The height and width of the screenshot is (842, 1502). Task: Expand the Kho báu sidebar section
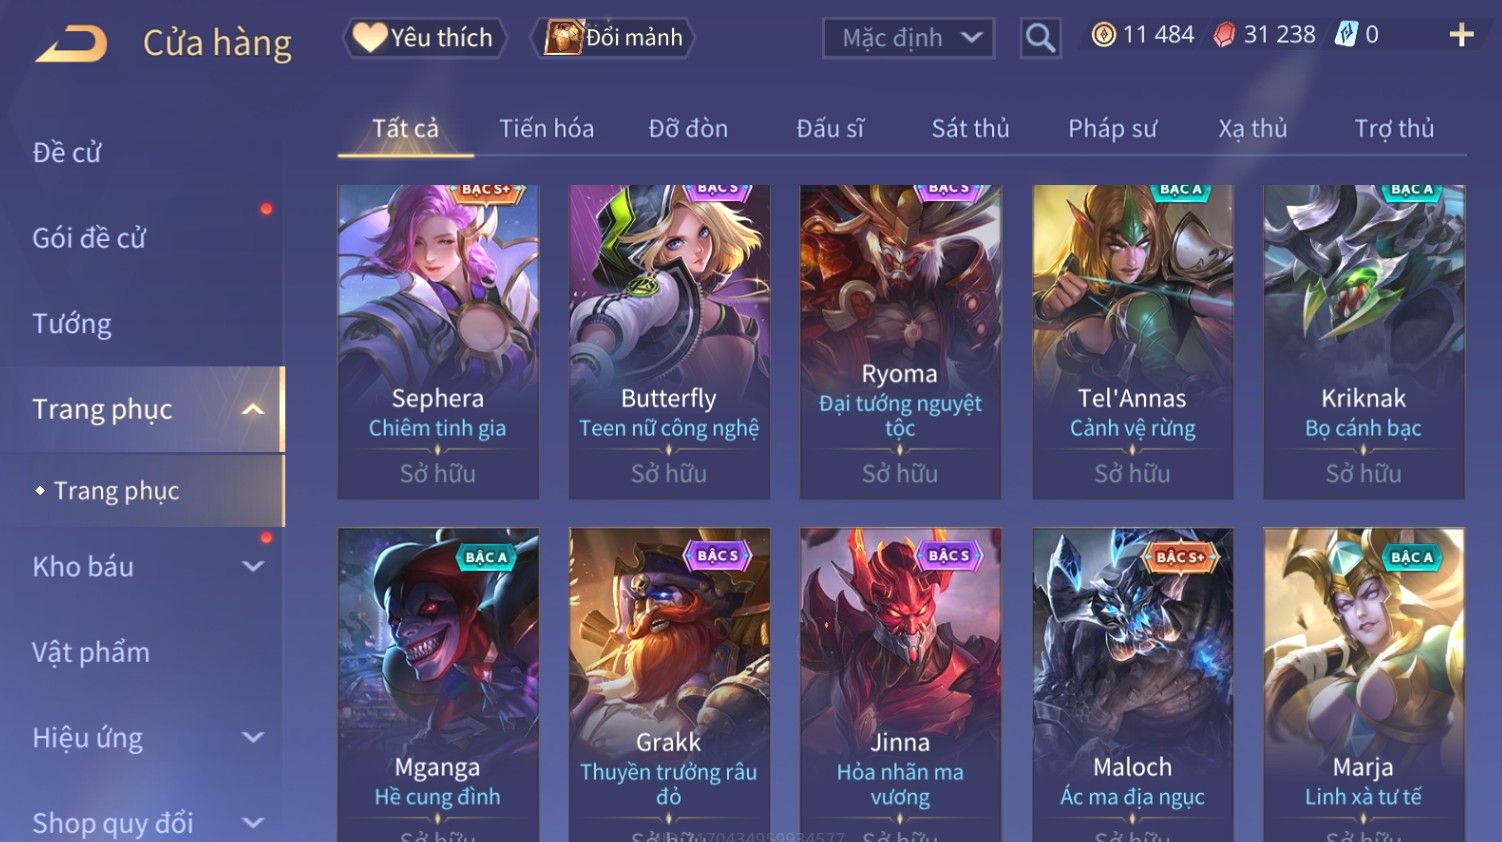click(253, 566)
